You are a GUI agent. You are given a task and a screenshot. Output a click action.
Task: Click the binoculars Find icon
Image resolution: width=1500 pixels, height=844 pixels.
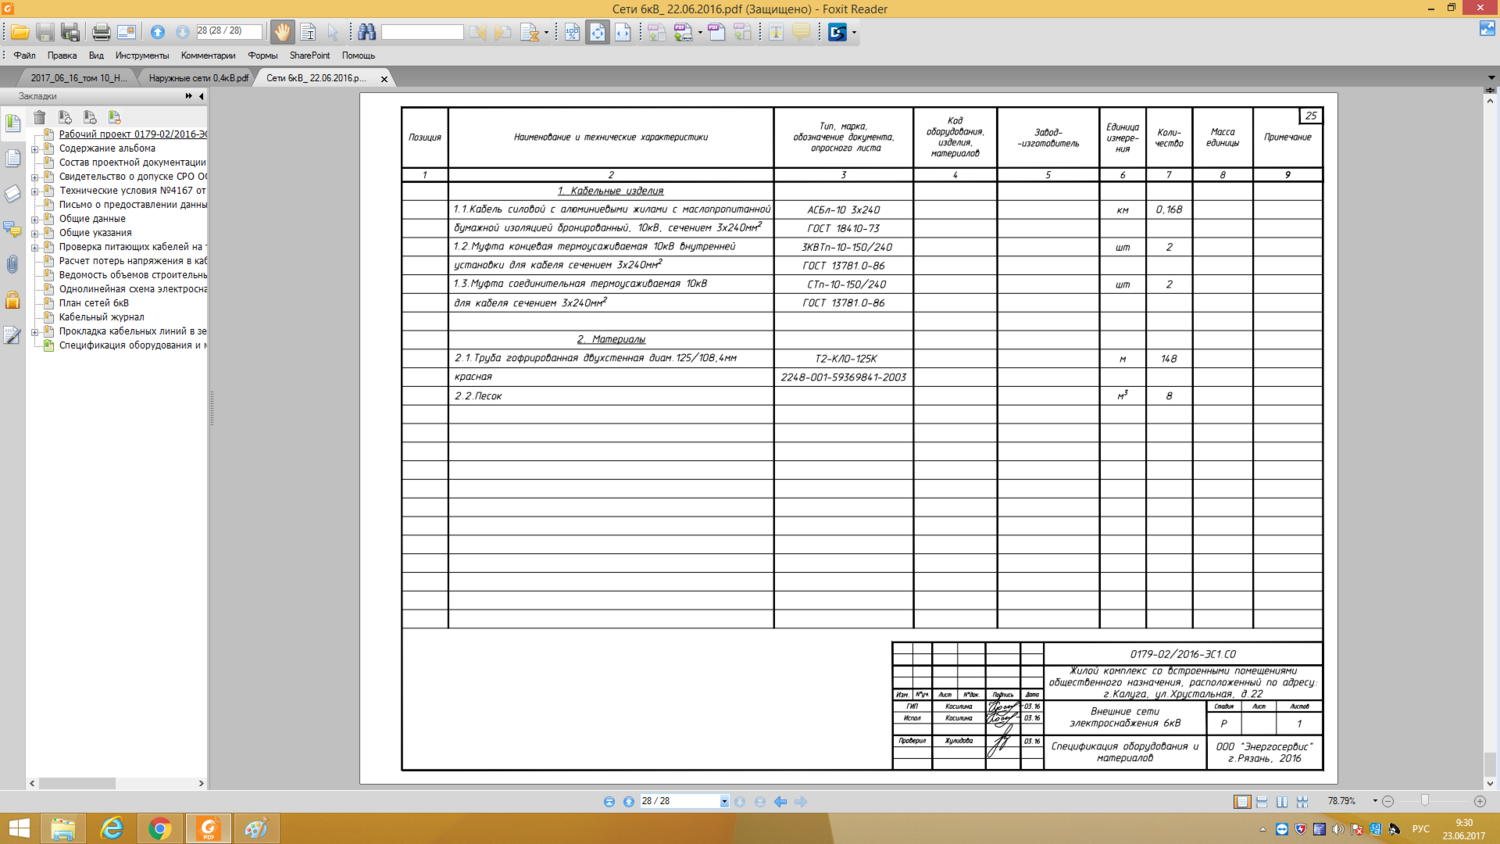pos(367,32)
